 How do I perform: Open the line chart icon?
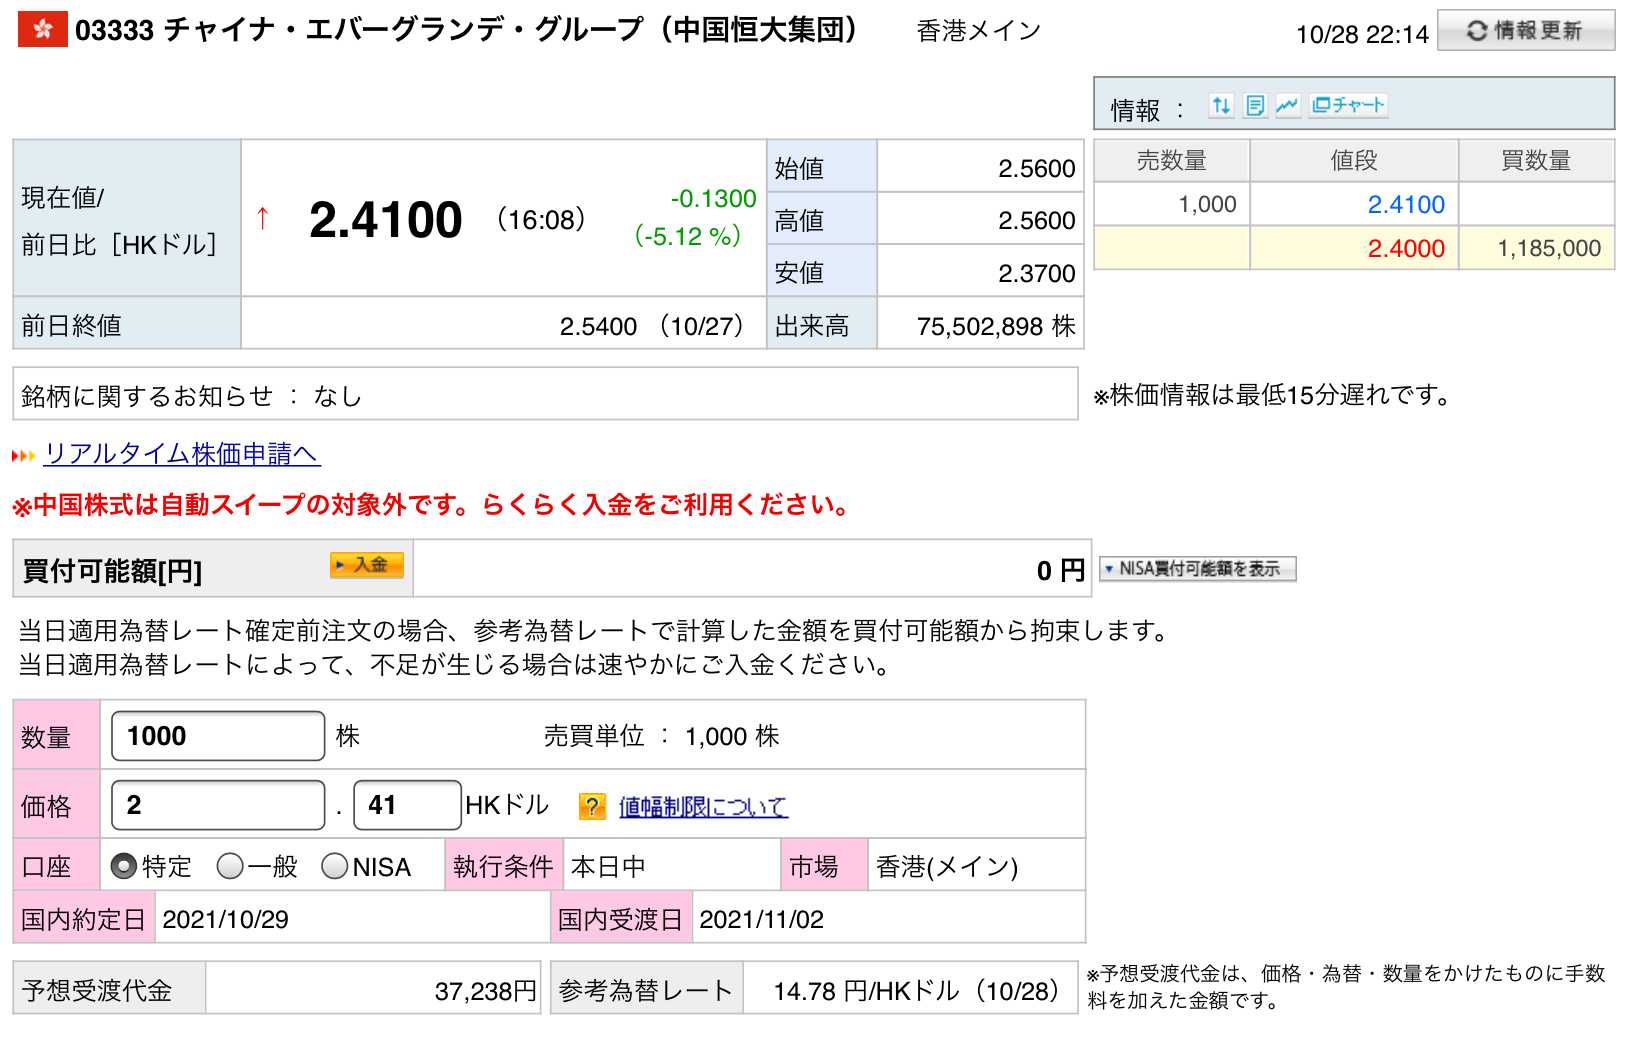pos(1288,105)
